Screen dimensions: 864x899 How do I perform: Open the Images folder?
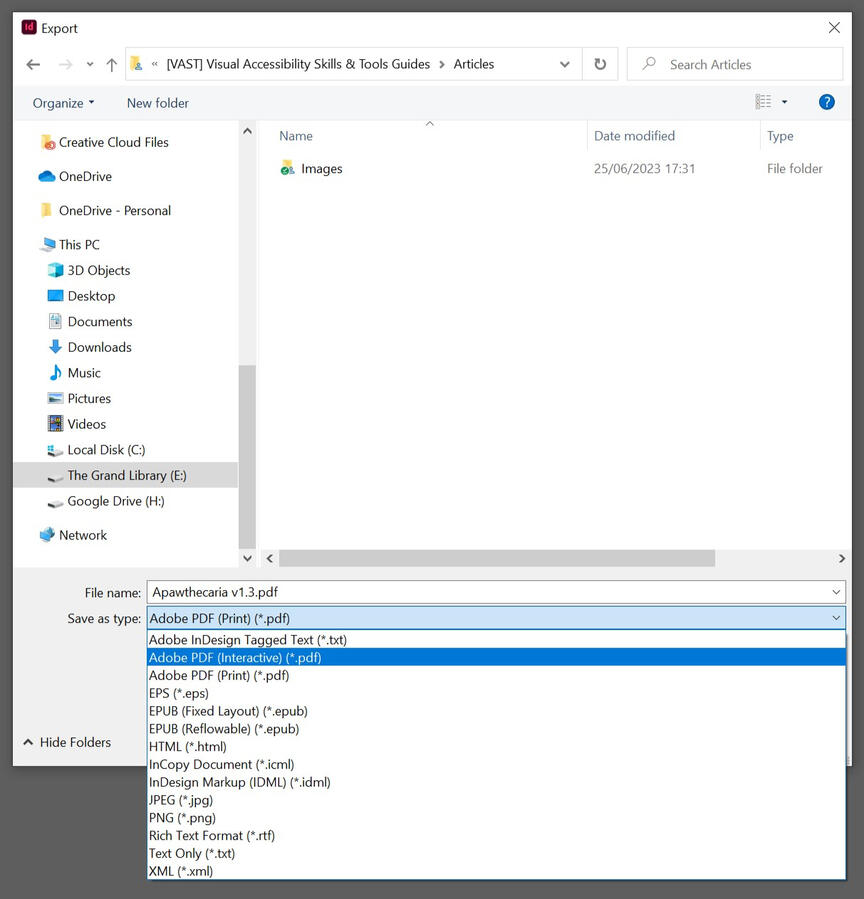[319, 169]
